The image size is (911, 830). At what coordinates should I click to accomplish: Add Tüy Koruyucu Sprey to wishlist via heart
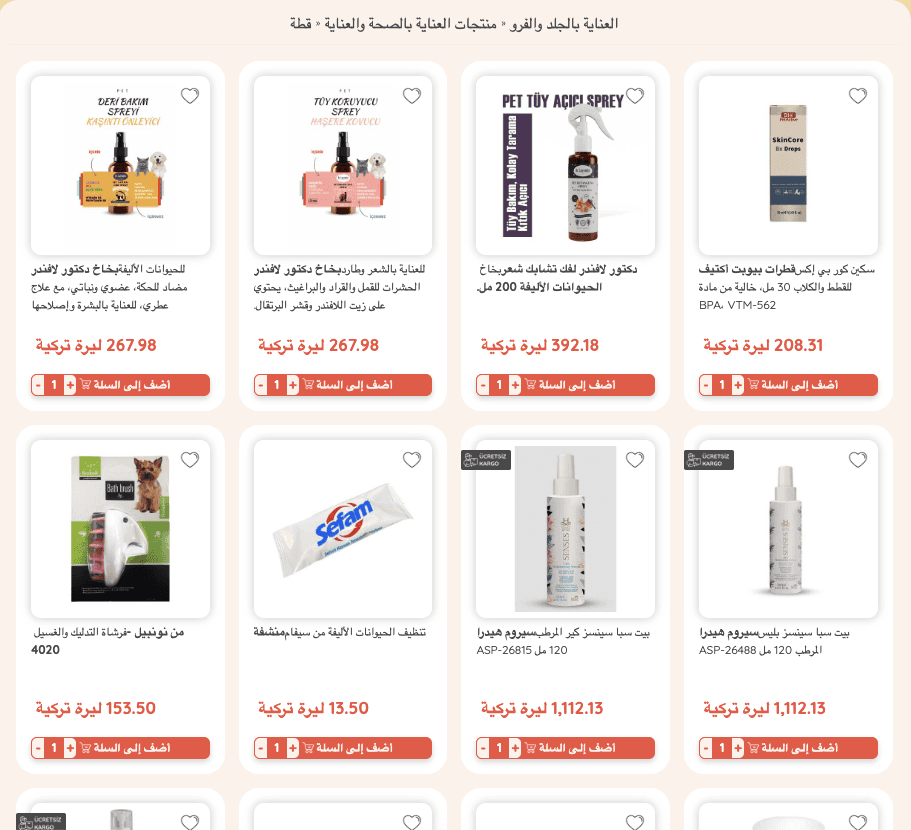[x=412, y=95]
